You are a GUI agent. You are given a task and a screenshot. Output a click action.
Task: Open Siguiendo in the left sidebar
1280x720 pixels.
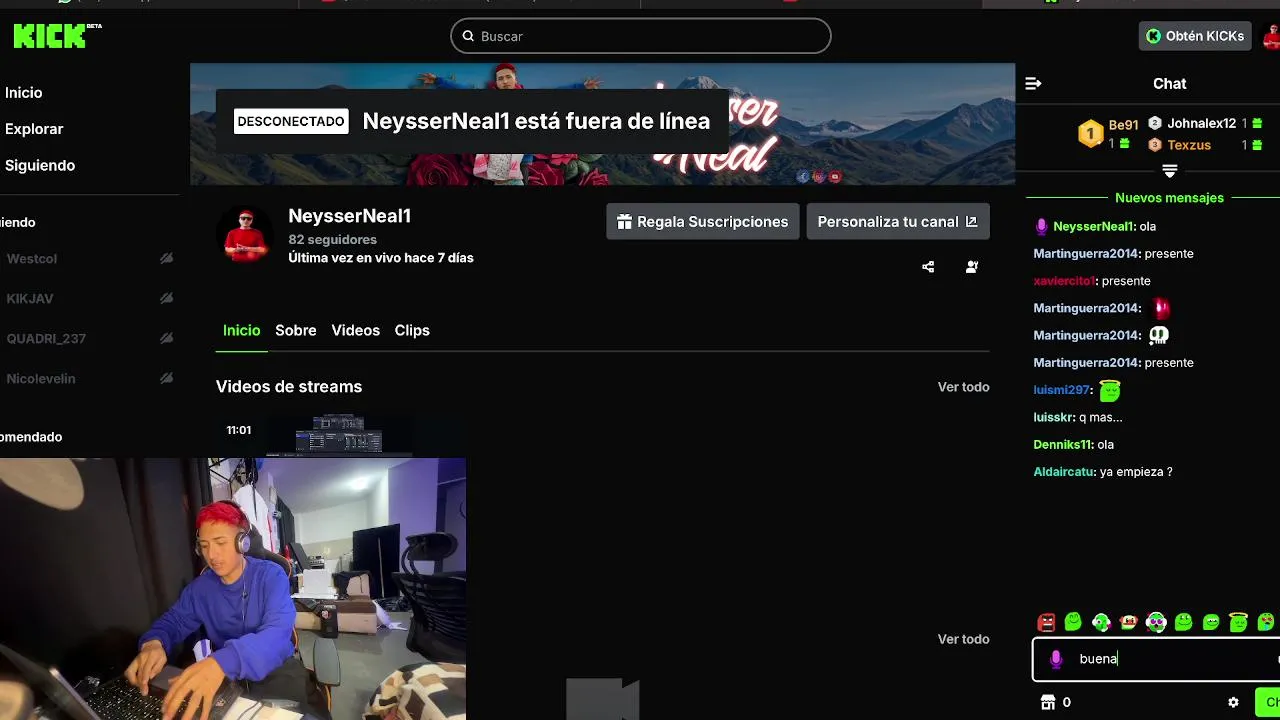point(40,165)
